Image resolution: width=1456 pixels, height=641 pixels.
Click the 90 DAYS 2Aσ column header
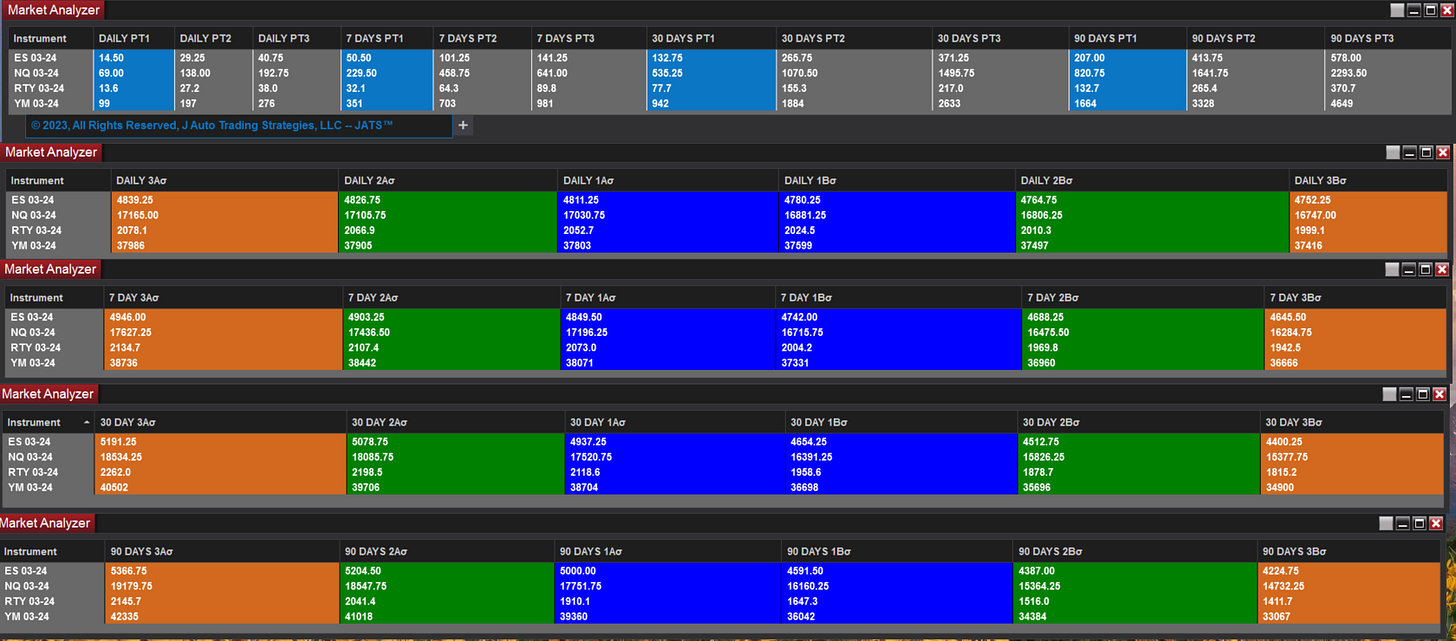coord(446,551)
